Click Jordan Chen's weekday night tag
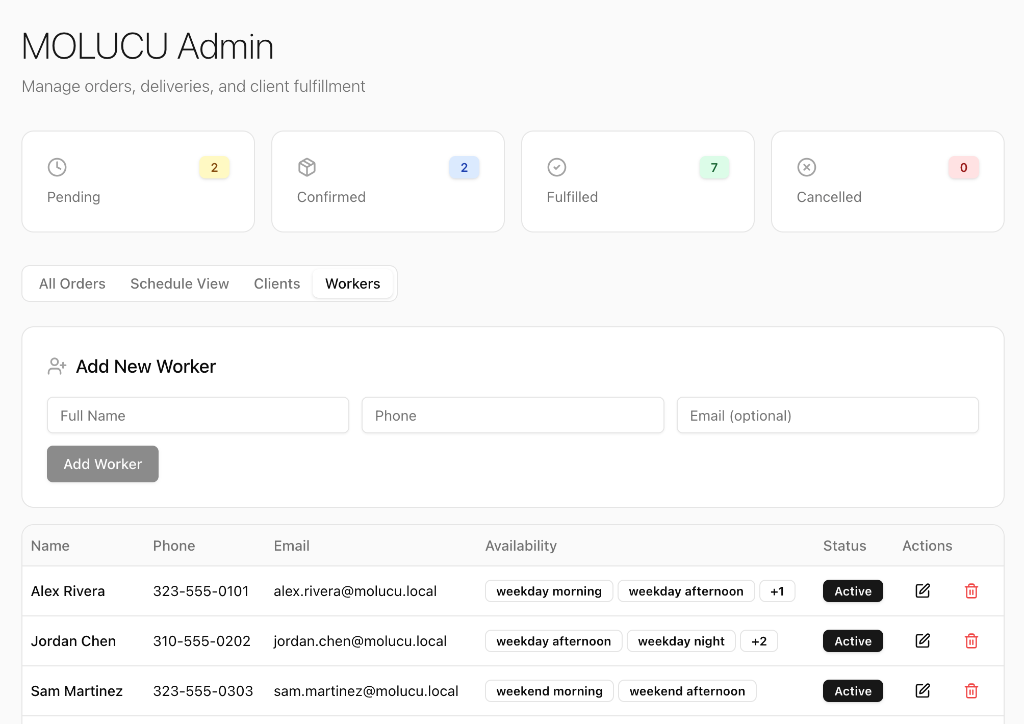Image resolution: width=1024 pixels, height=724 pixels. 681,641
